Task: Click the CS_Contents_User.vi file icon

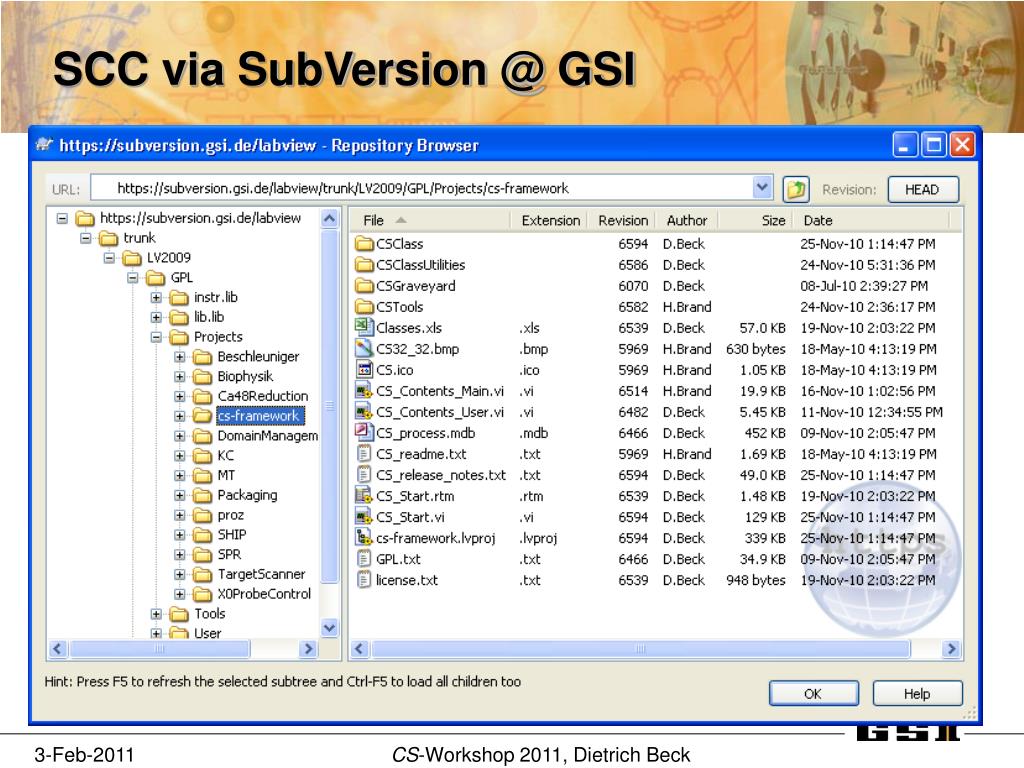Action: point(364,411)
